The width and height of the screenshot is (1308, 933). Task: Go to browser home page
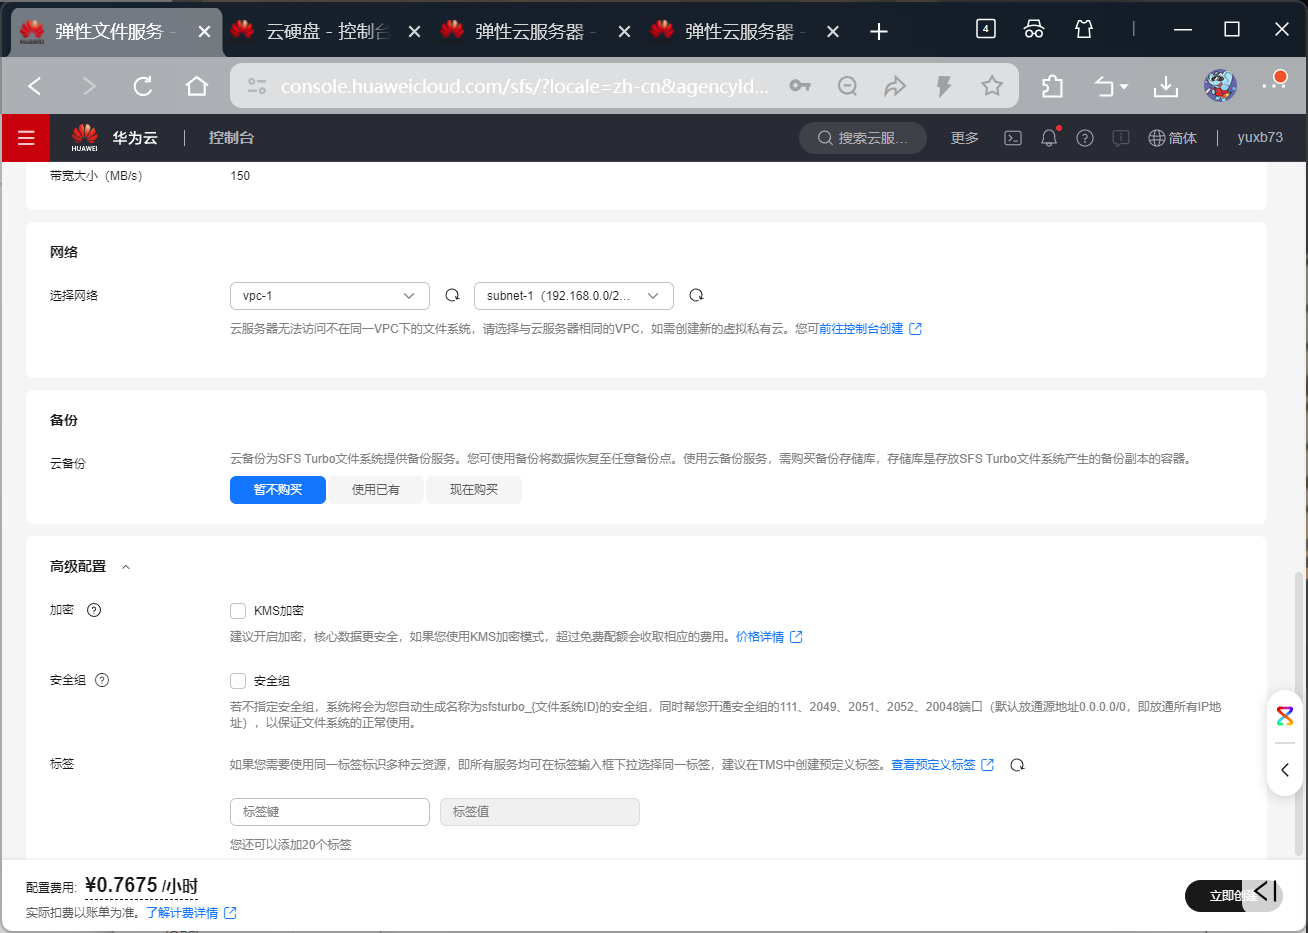197,86
